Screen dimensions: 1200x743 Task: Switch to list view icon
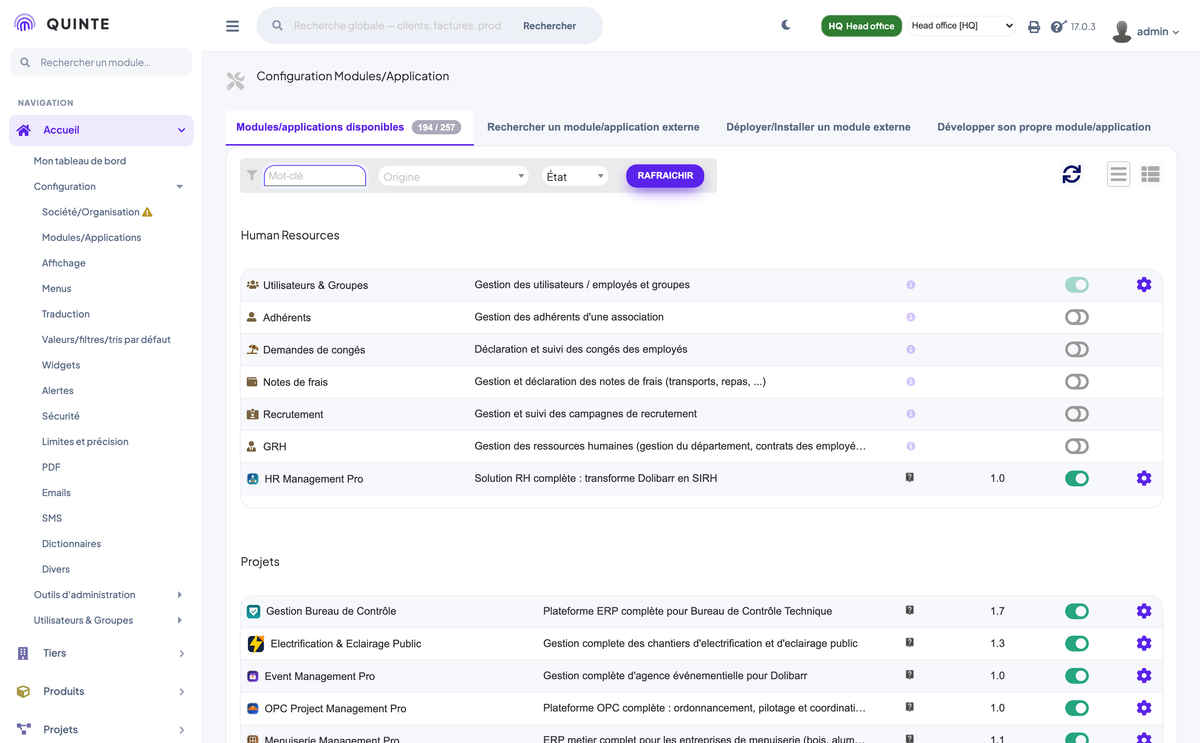(1118, 174)
